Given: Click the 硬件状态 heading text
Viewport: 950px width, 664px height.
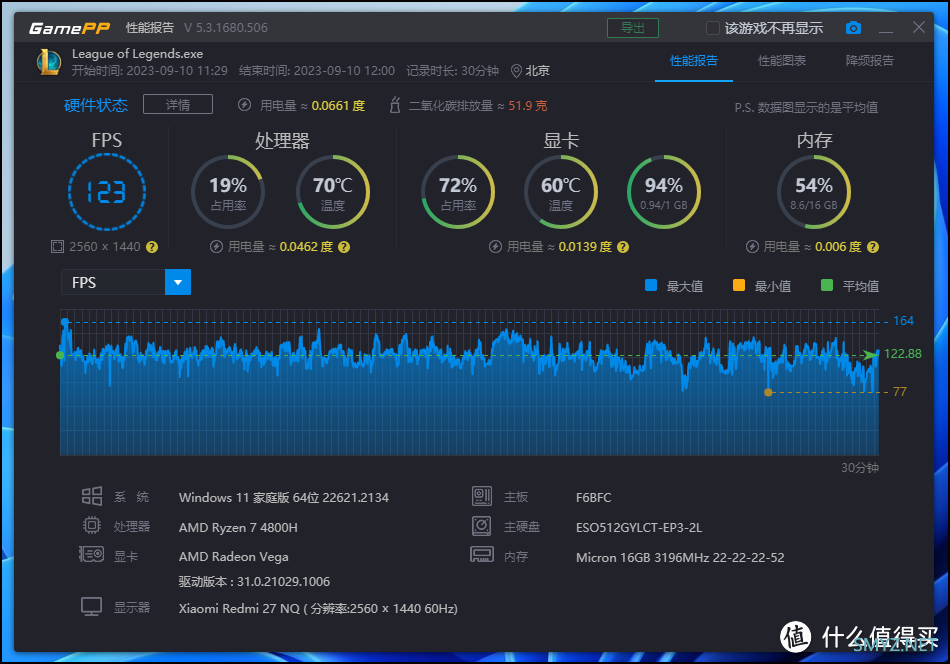Looking at the screenshot, I should pyautogui.click(x=96, y=105).
